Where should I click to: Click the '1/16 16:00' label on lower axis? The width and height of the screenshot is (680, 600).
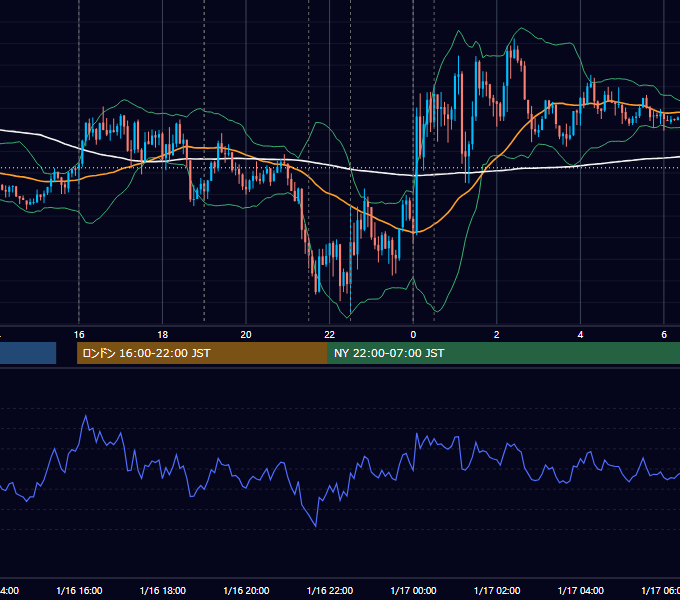click(79, 591)
